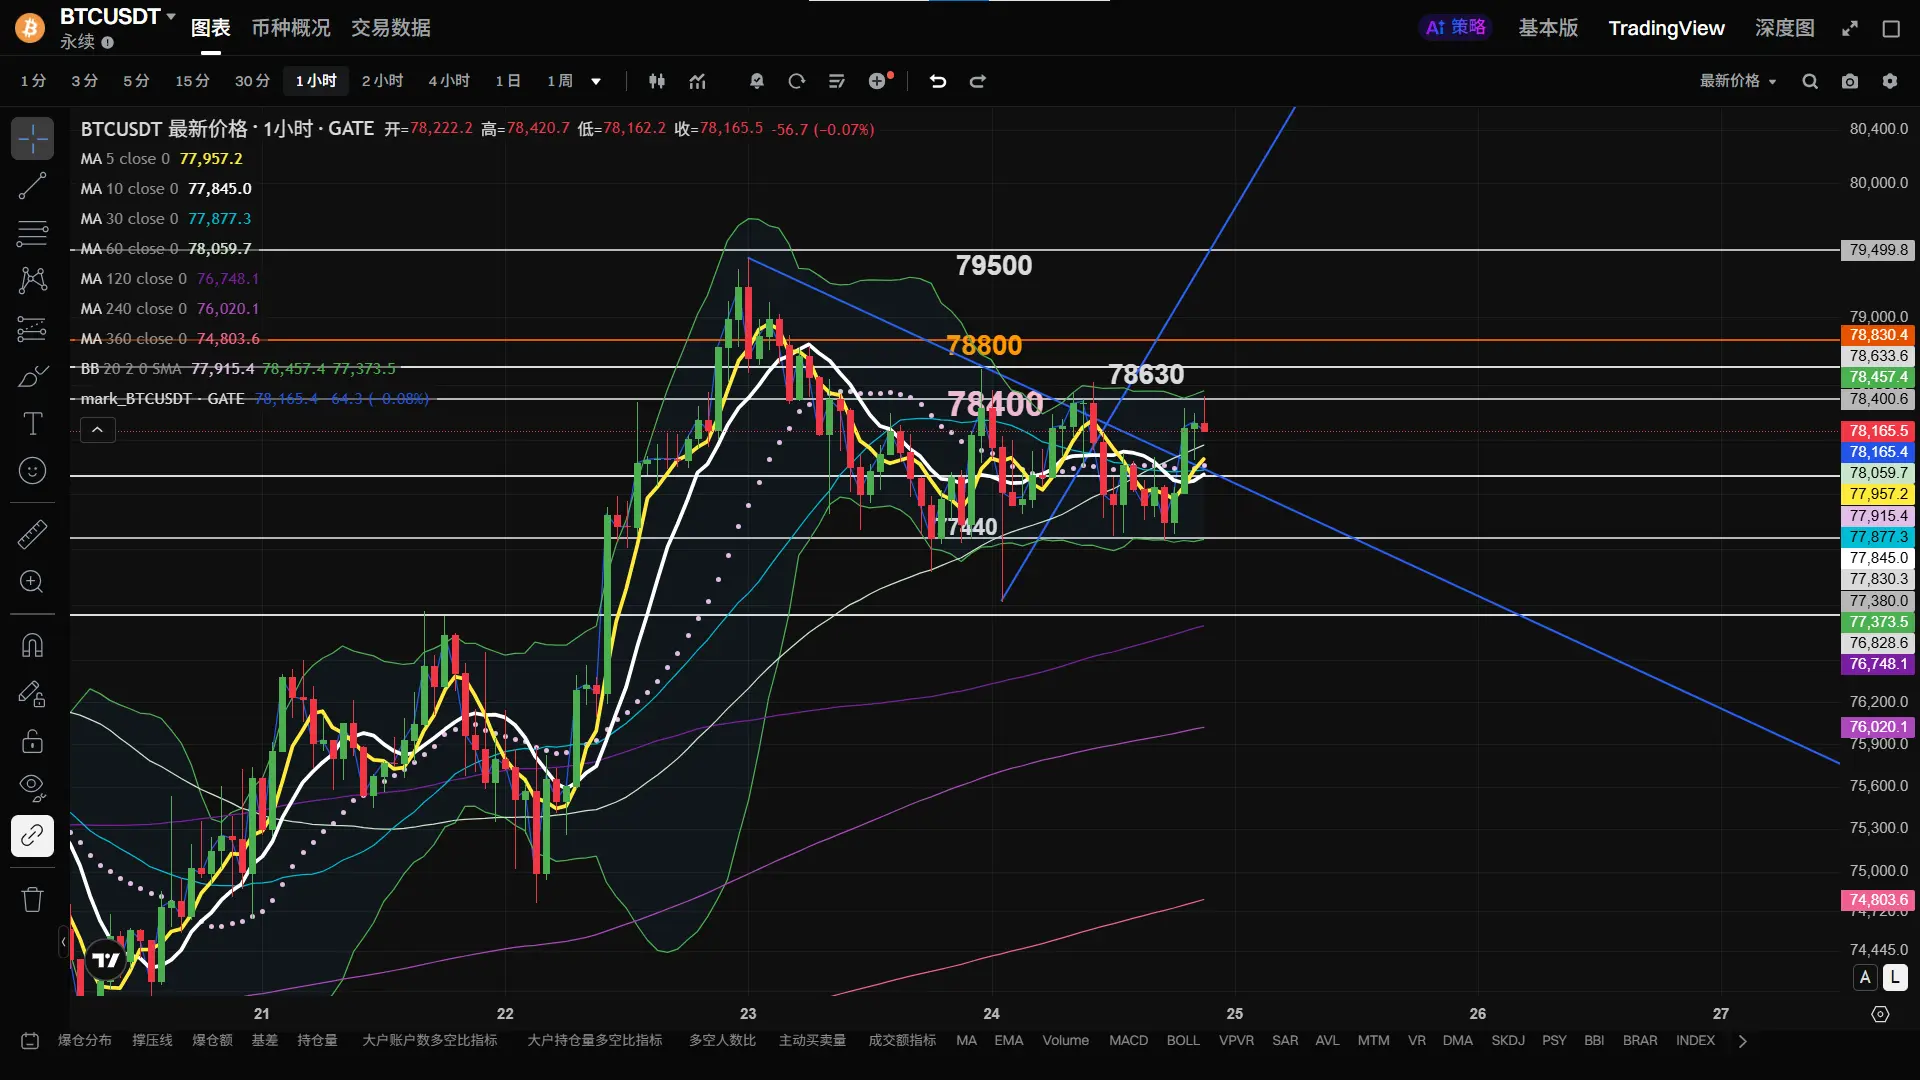This screenshot has width=1920, height=1080.
Task: Open more timeframes dropdown arrow
Action: click(596, 81)
